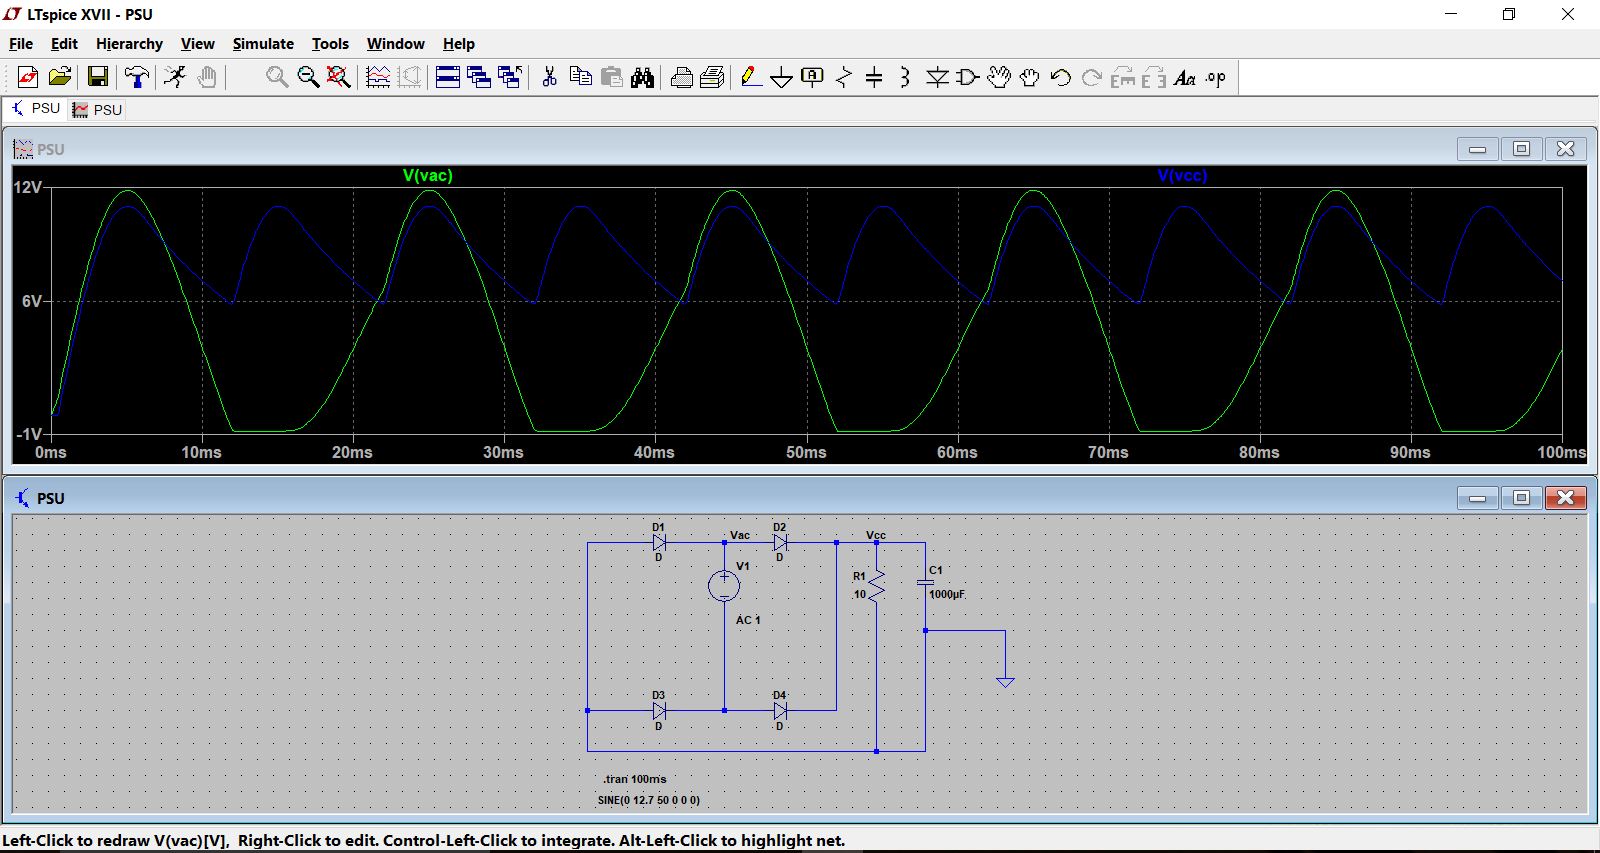The image size is (1600, 853).
Task: Click the .tran 100ms directive
Action: point(635,779)
